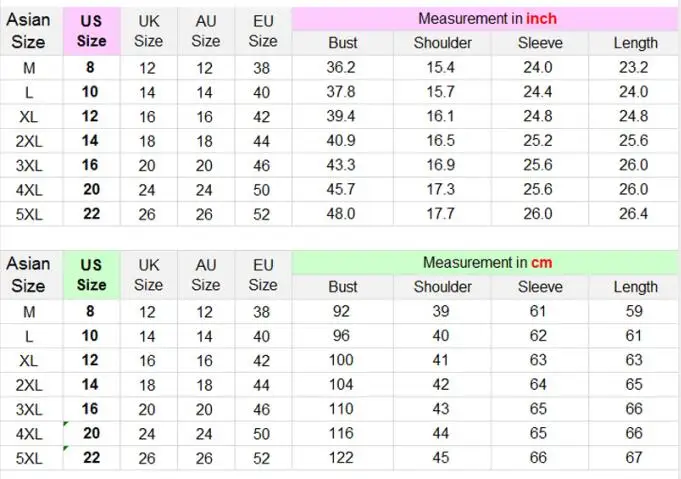Click the 26.4 length cell
This screenshot has height=479, width=681.
point(635,213)
